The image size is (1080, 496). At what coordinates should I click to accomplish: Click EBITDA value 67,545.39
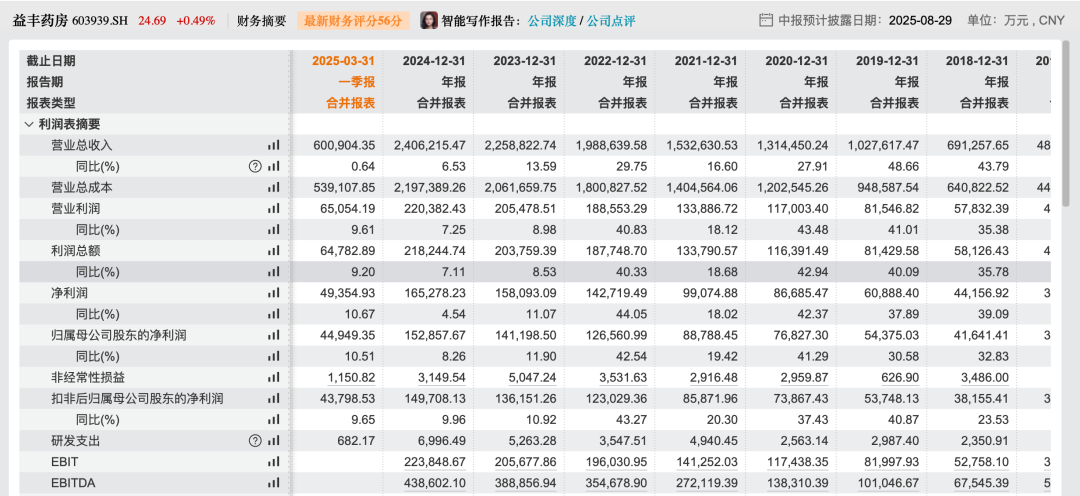[984, 484]
